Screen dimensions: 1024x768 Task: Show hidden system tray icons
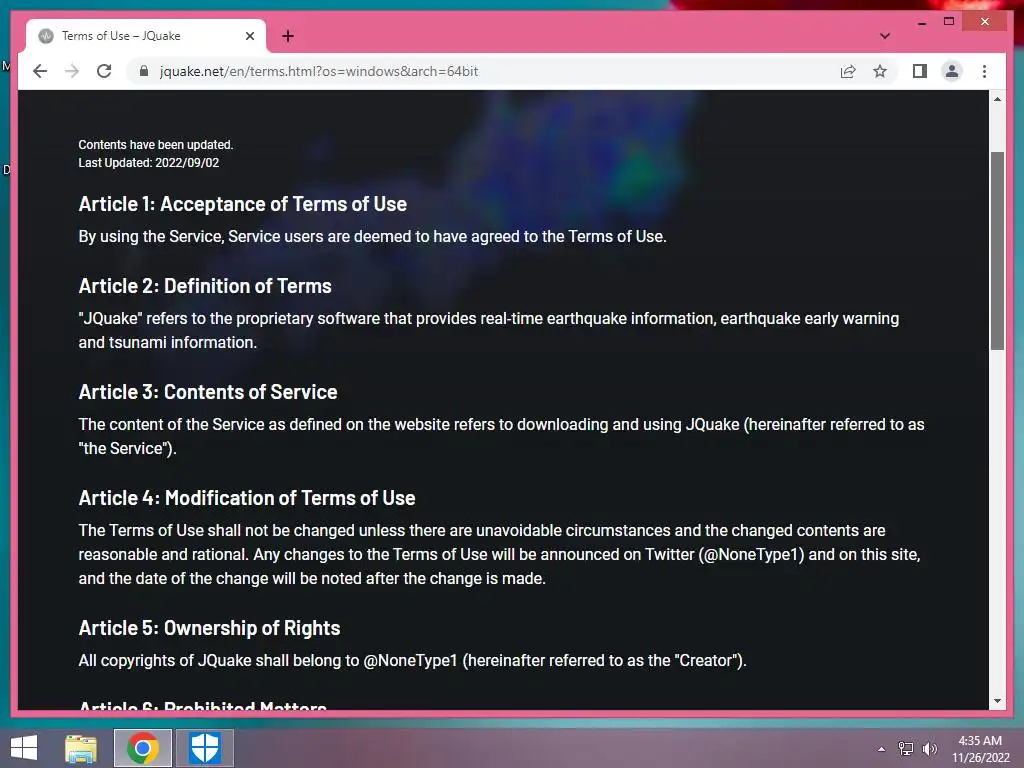pos(881,748)
